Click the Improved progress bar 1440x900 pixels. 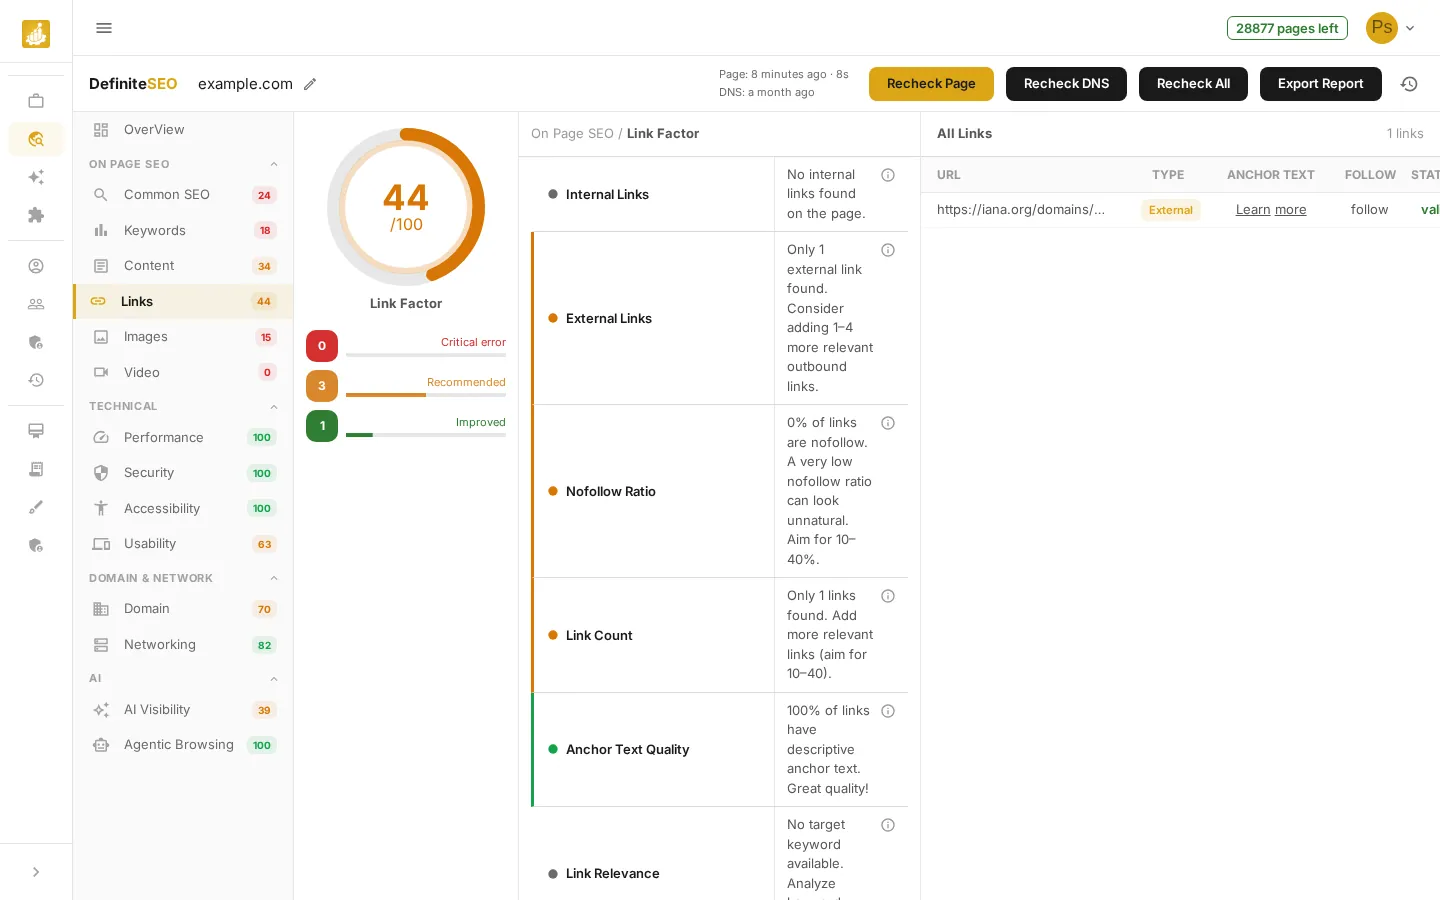[x=426, y=435]
